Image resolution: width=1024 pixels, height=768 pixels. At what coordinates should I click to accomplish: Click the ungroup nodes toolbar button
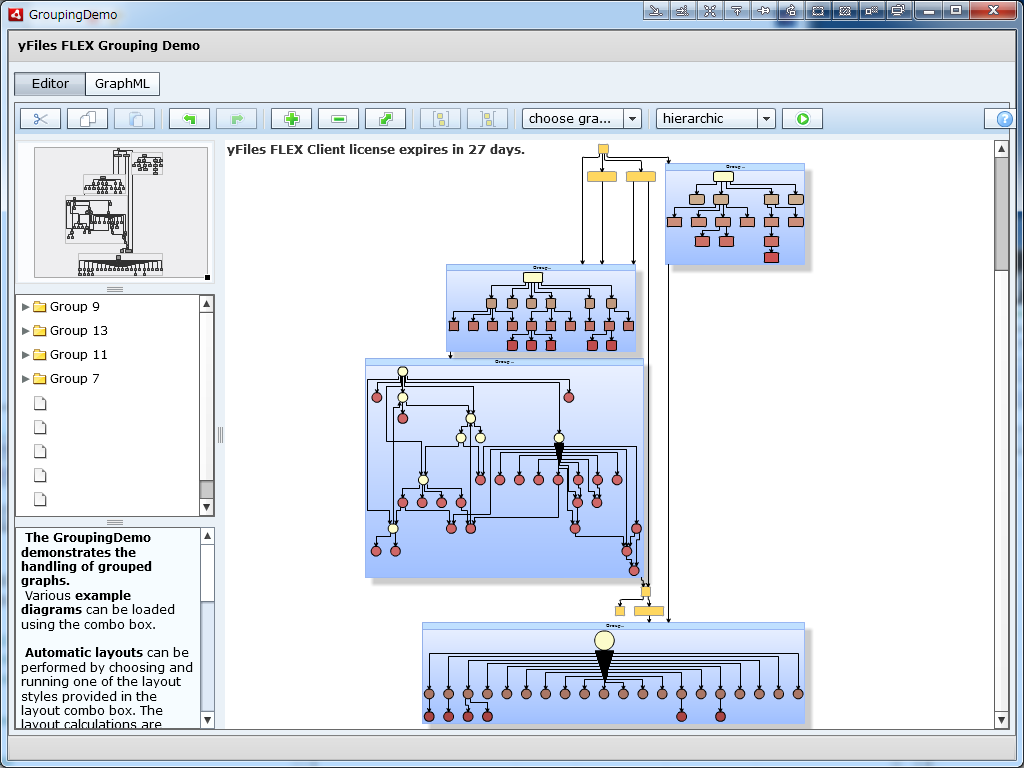coord(487,119)
